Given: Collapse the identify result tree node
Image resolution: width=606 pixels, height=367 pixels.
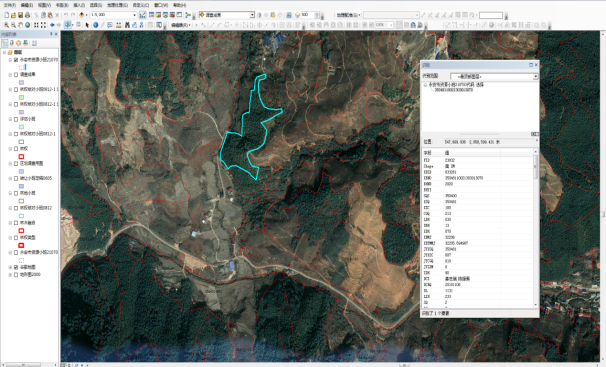Looking at the screenshot, I should click(x=425, y=85).
